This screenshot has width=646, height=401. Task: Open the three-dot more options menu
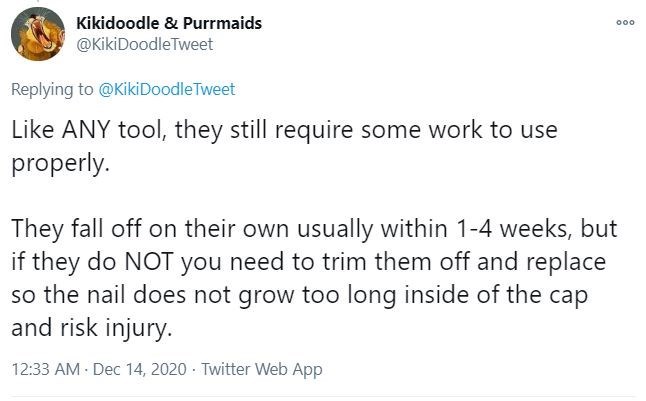point(625,23)
